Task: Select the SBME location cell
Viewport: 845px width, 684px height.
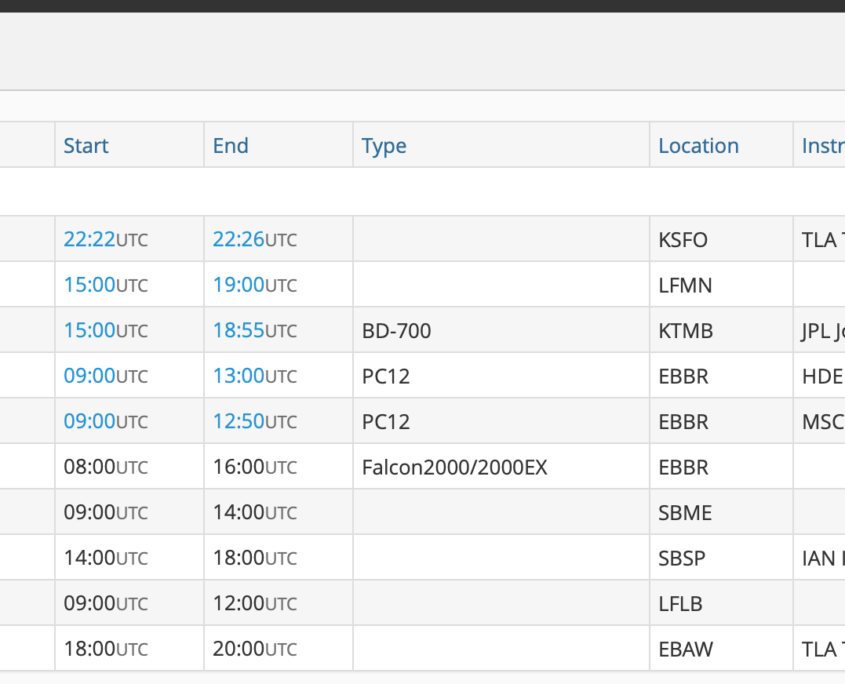Action: [x=685, y=513]
